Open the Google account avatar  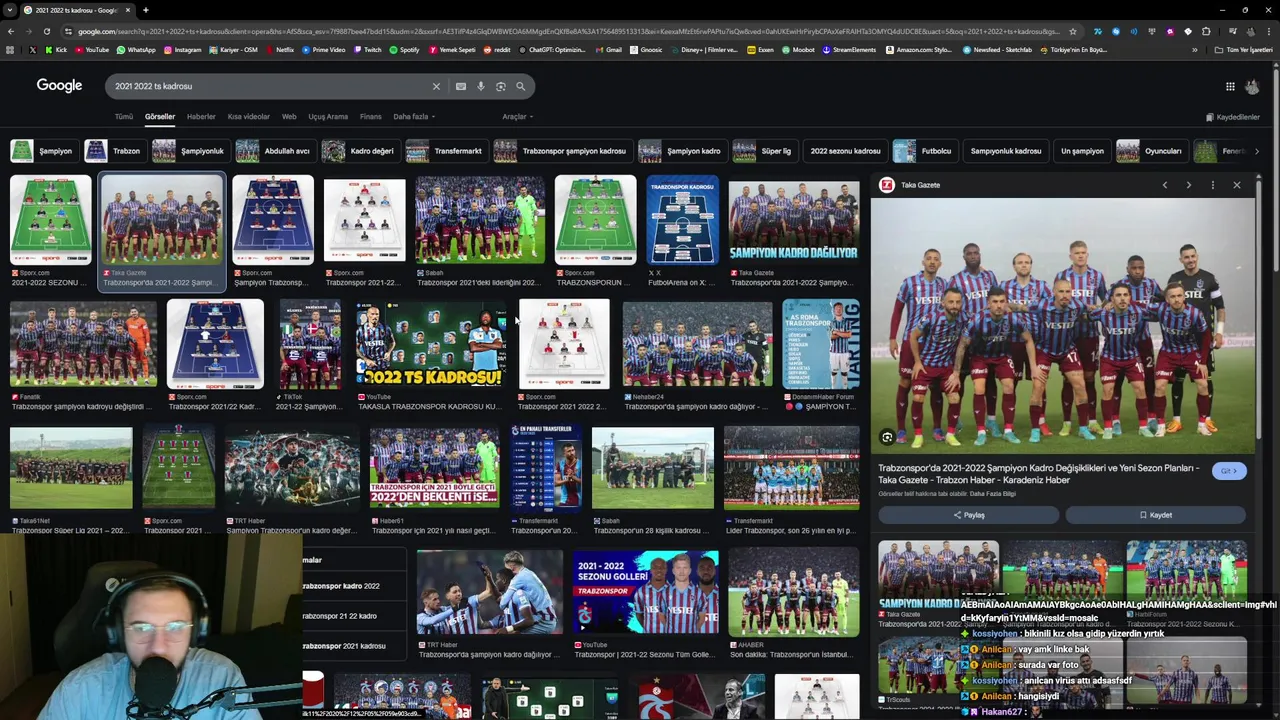coord(1252,86)
